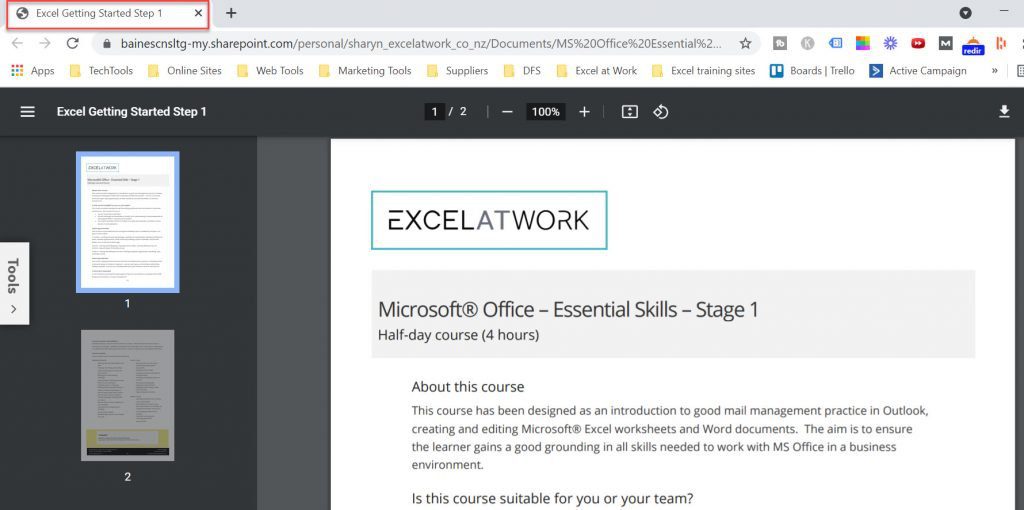
Task: Click the rotate counterclockwise icon
Action: [x=661, y=112]
